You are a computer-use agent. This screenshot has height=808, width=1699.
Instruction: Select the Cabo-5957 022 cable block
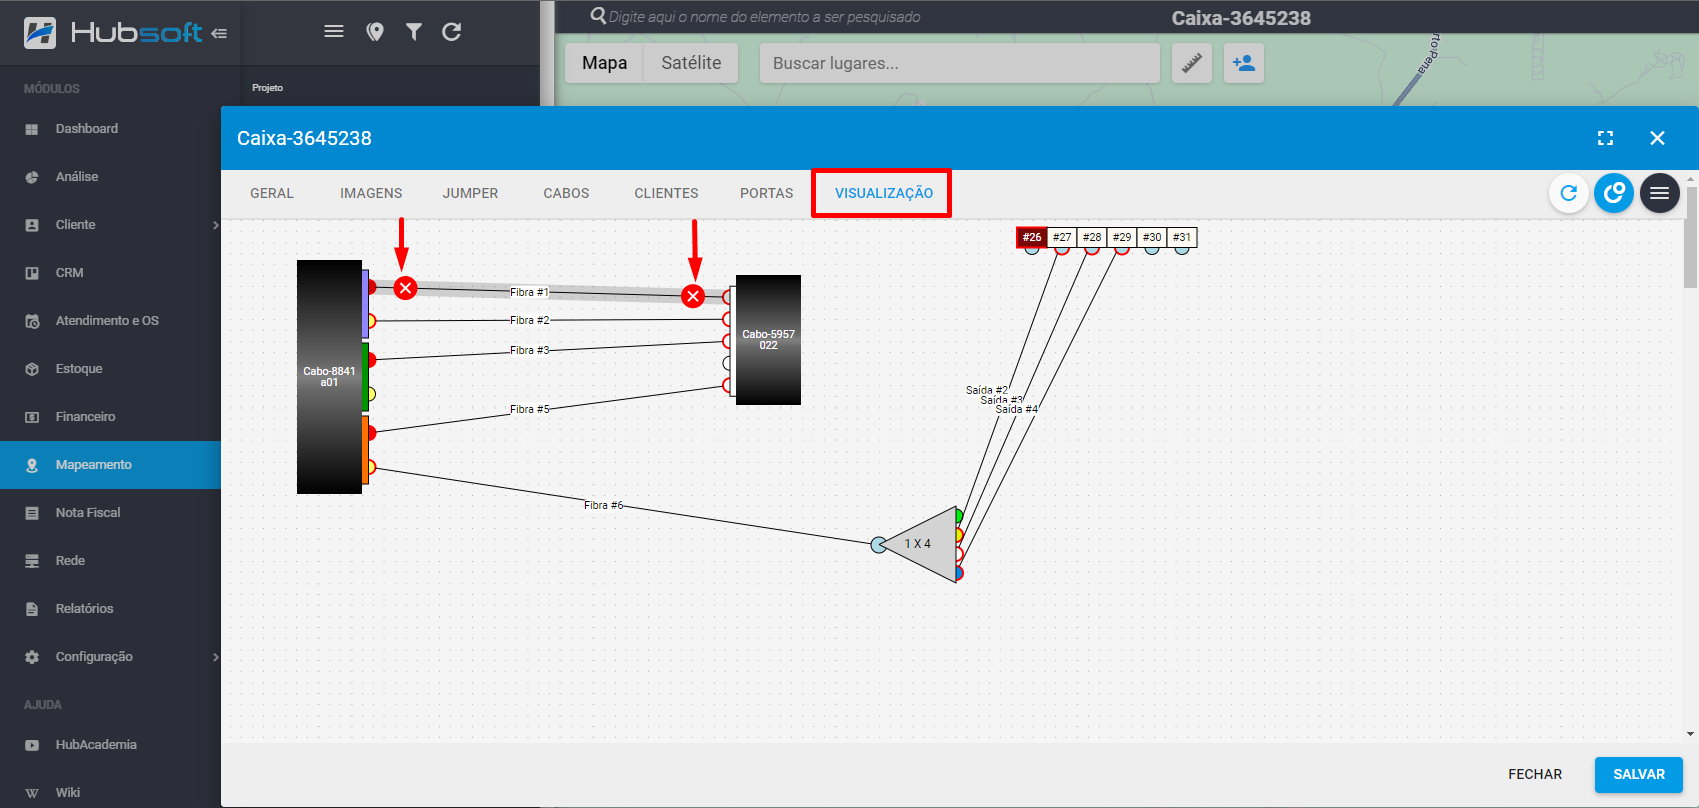click(x=768, y=340)
